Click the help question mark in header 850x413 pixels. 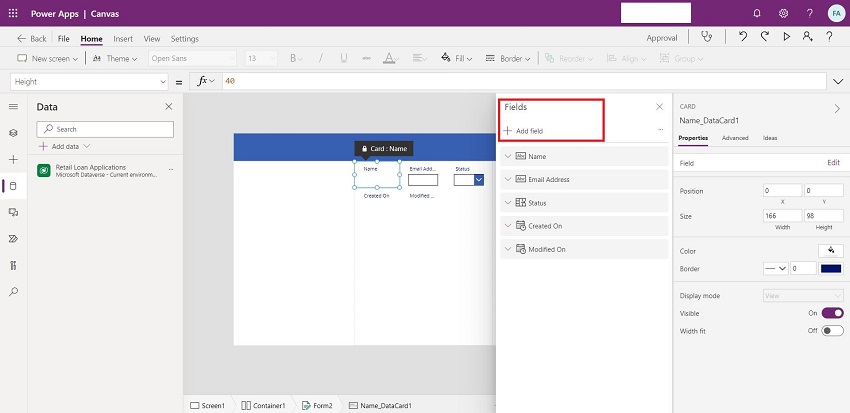[x=809, y=13]
